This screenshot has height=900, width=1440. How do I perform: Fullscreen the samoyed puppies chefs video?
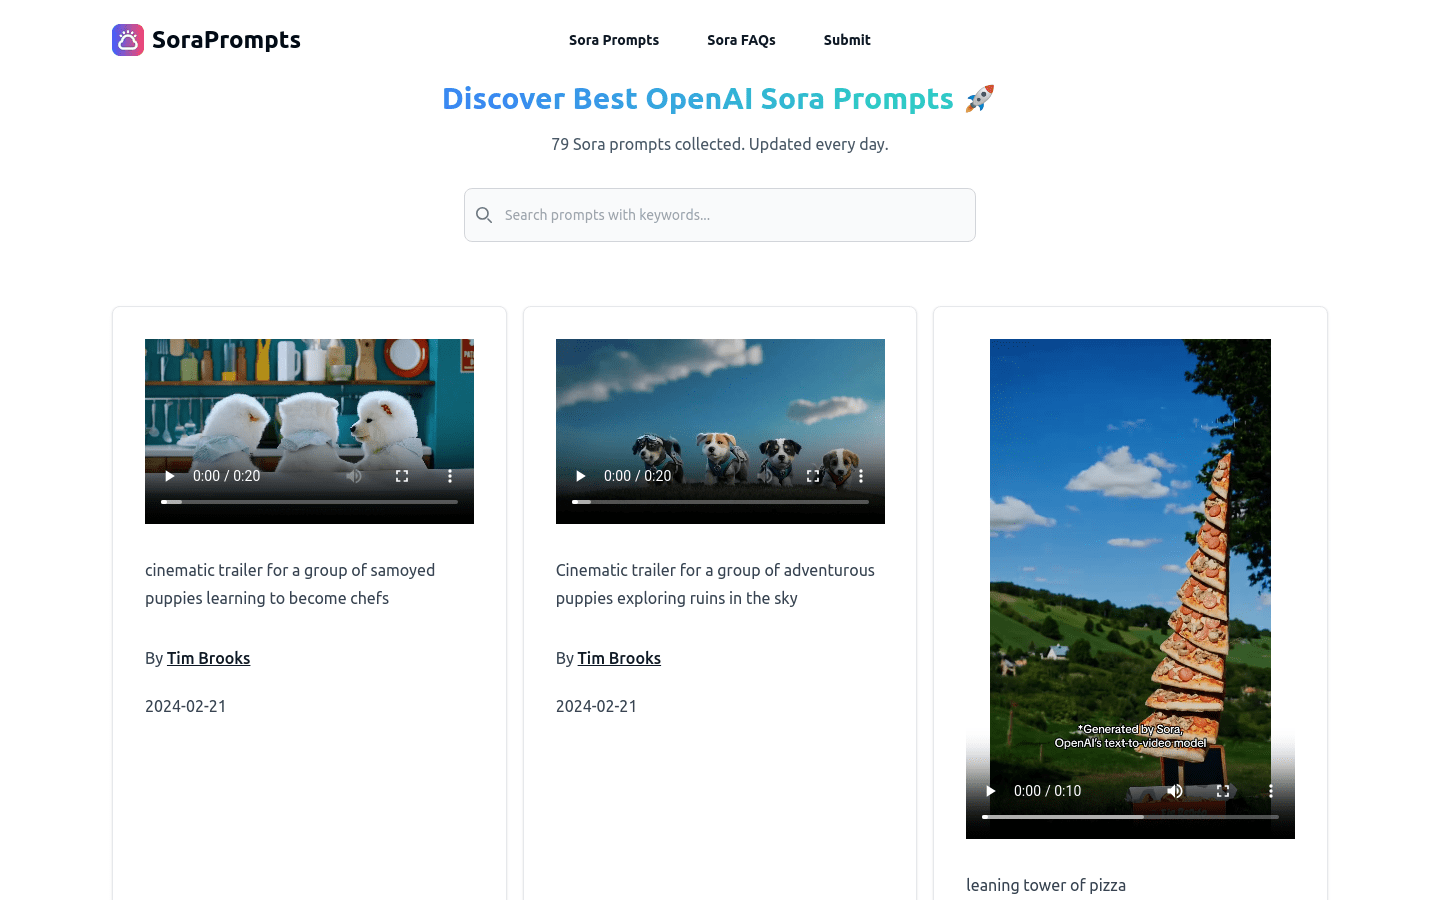click(402, 476)
